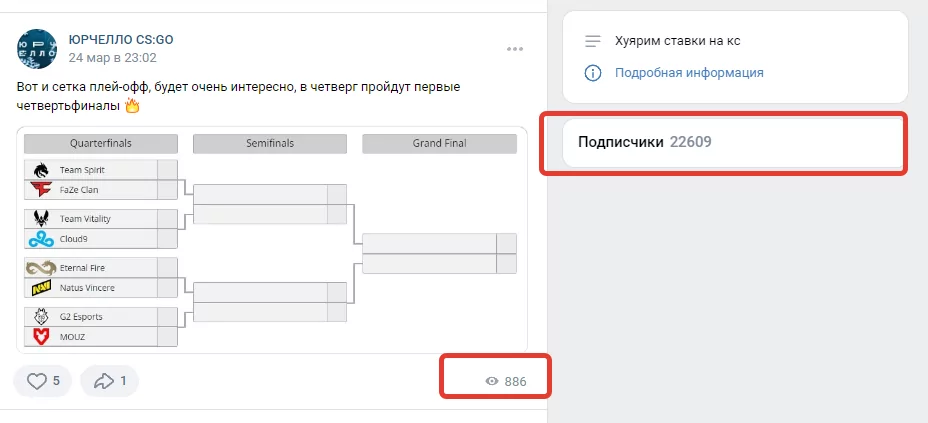Share the post via the arrow icon
Screen dimensions: 928x423
tap(109, 381)
